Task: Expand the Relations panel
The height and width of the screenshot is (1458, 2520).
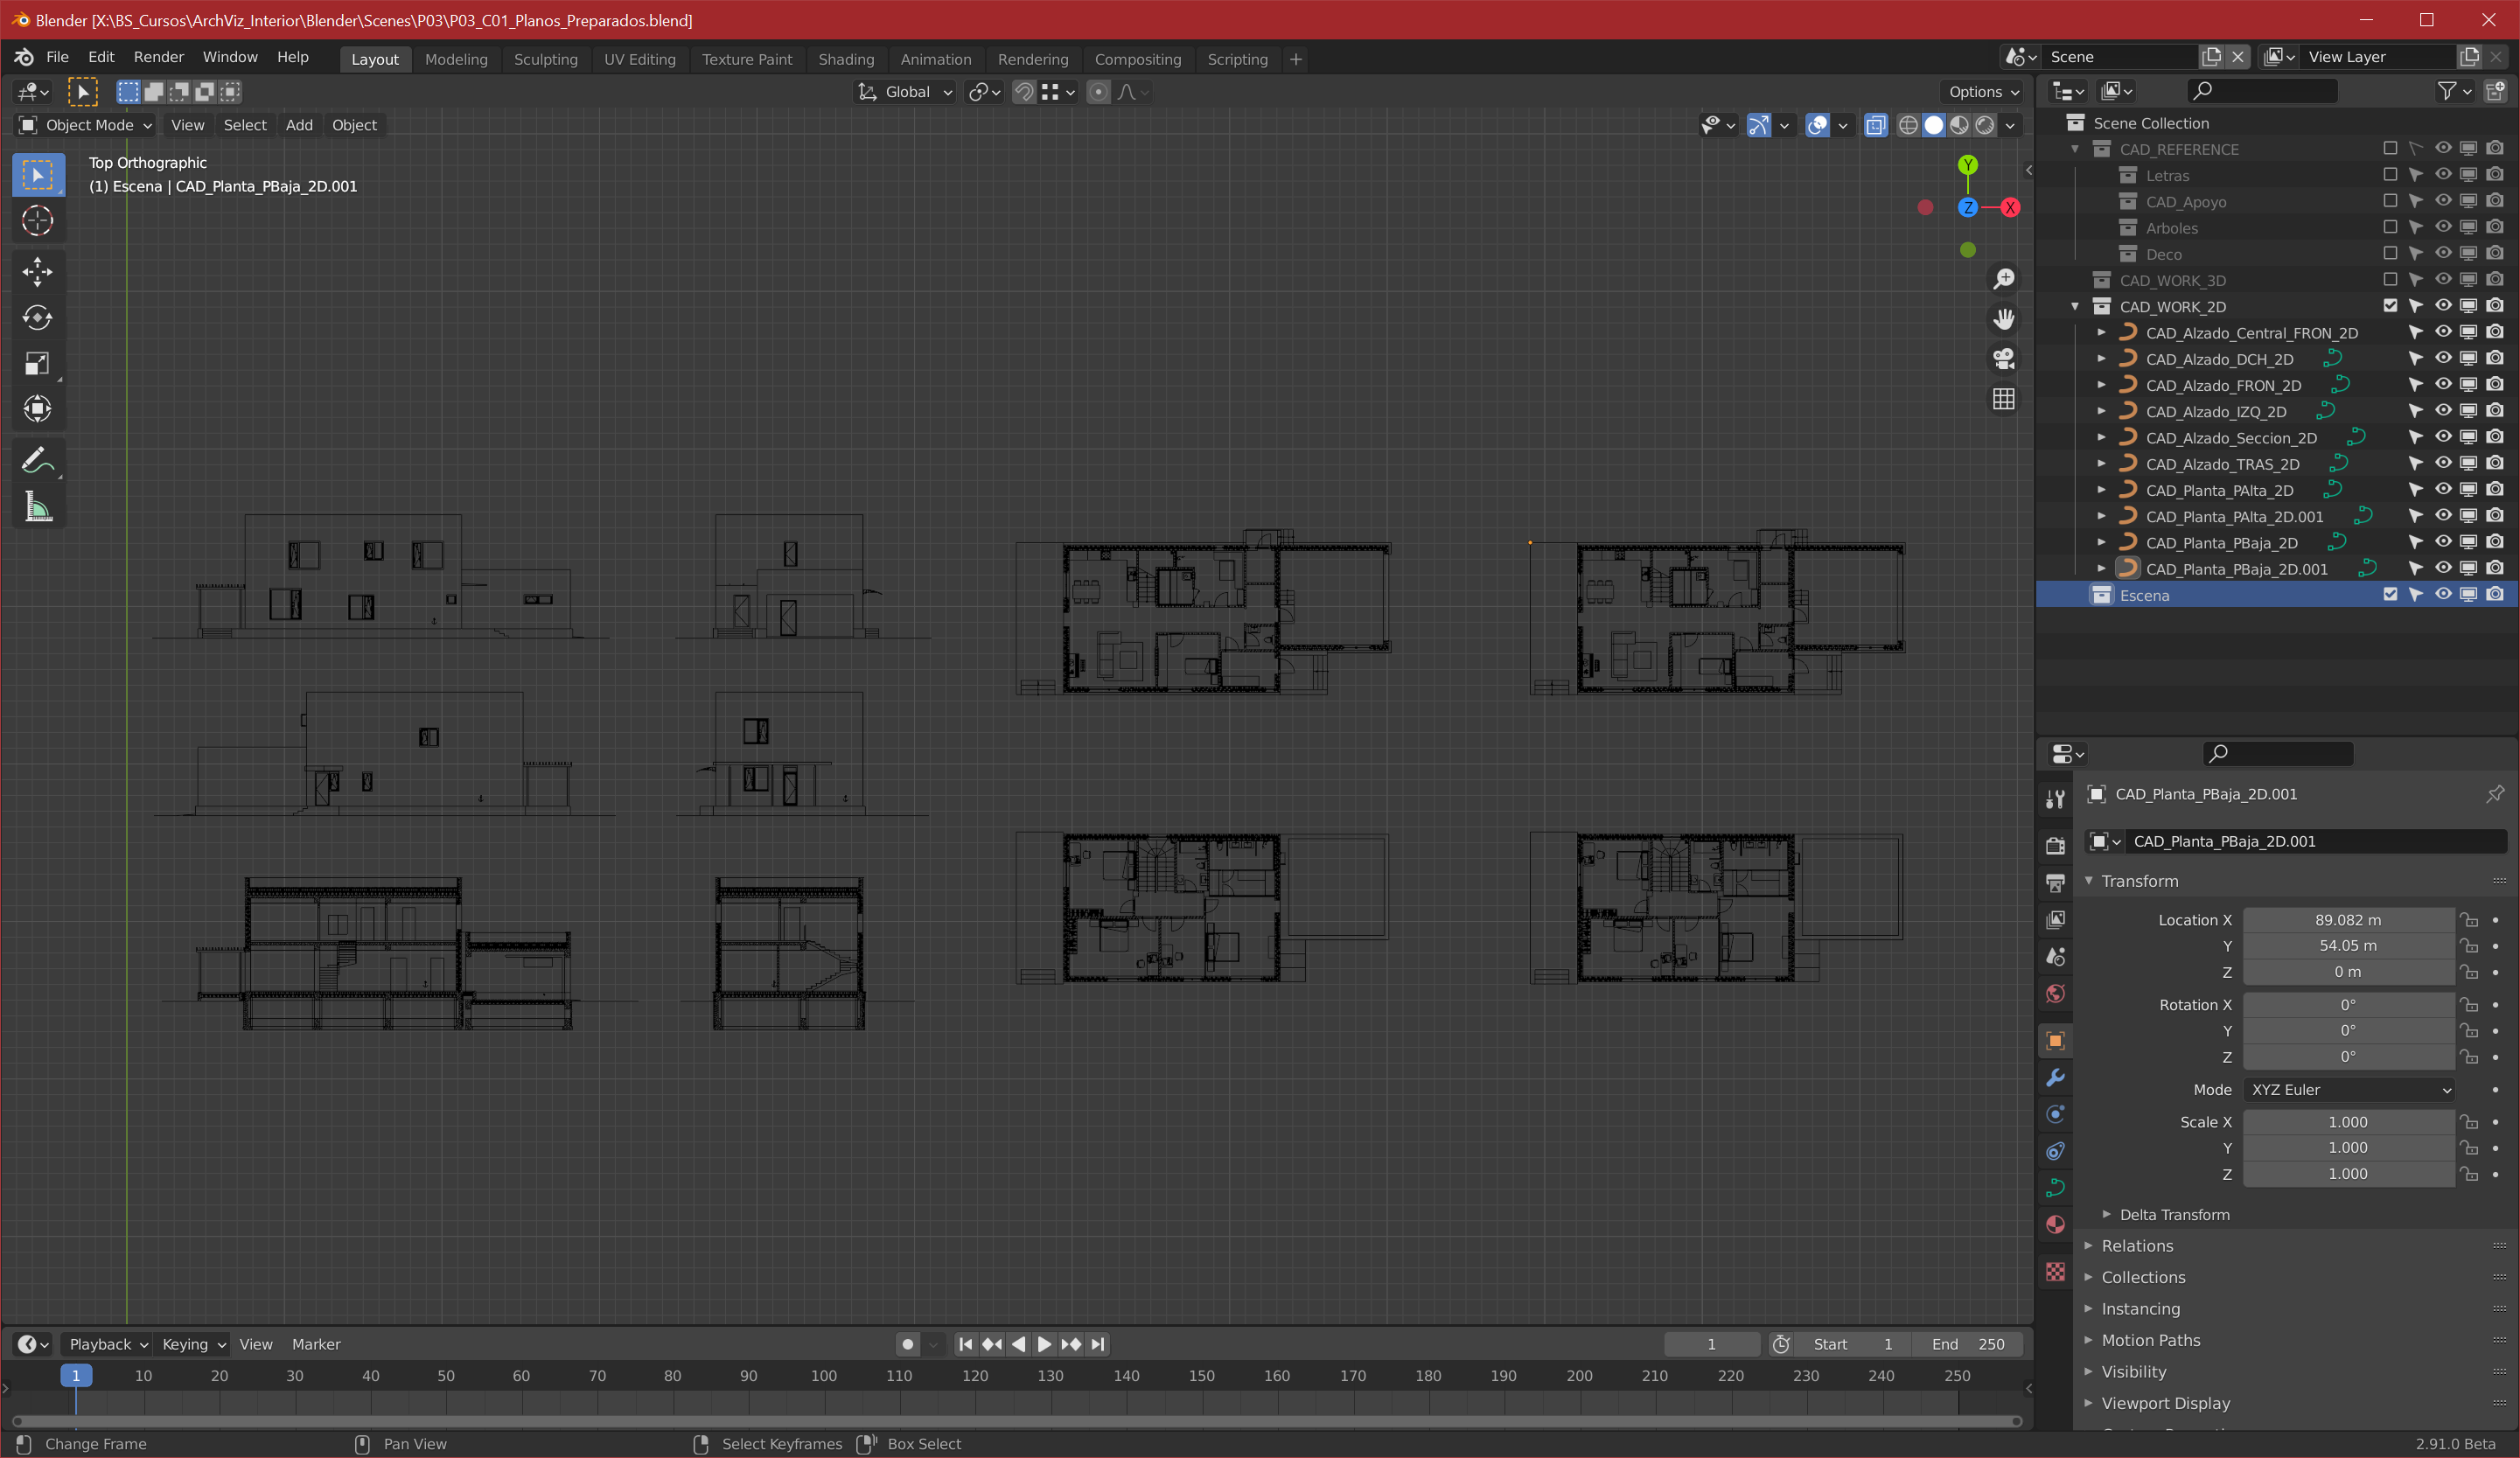Action: [x=2137, y=1246]
